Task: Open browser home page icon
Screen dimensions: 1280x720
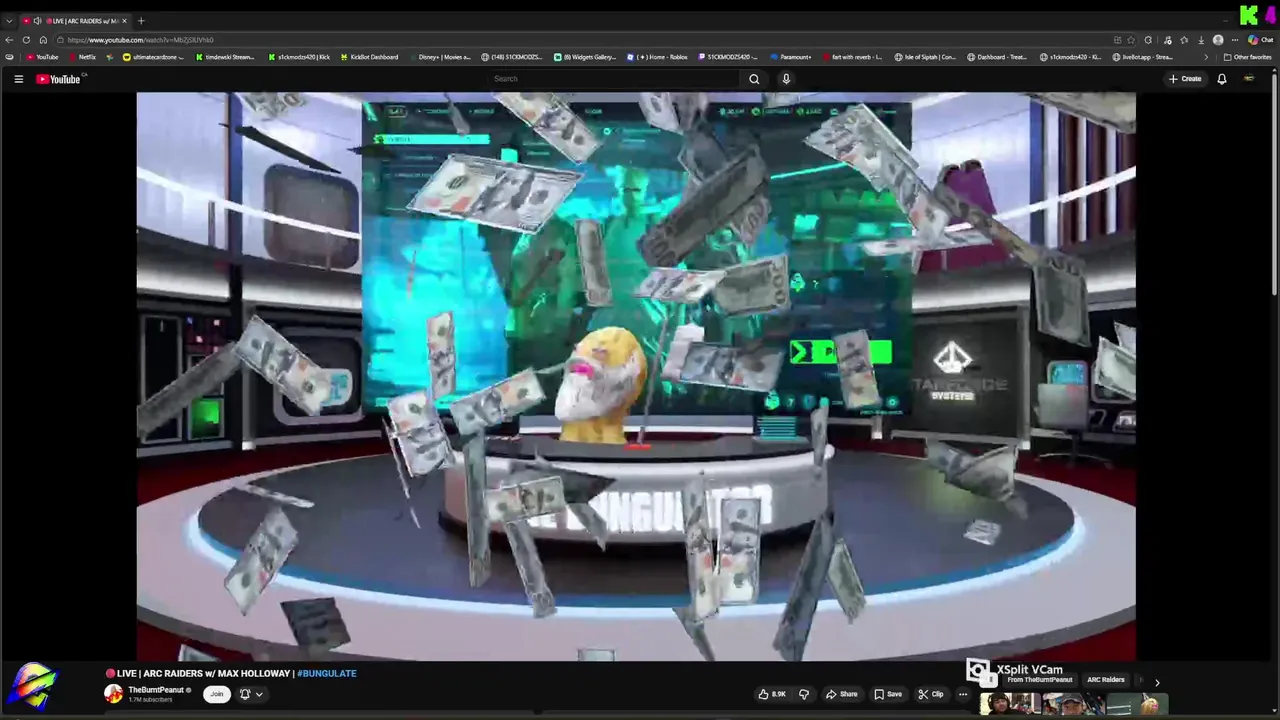Action: [43, 40]
